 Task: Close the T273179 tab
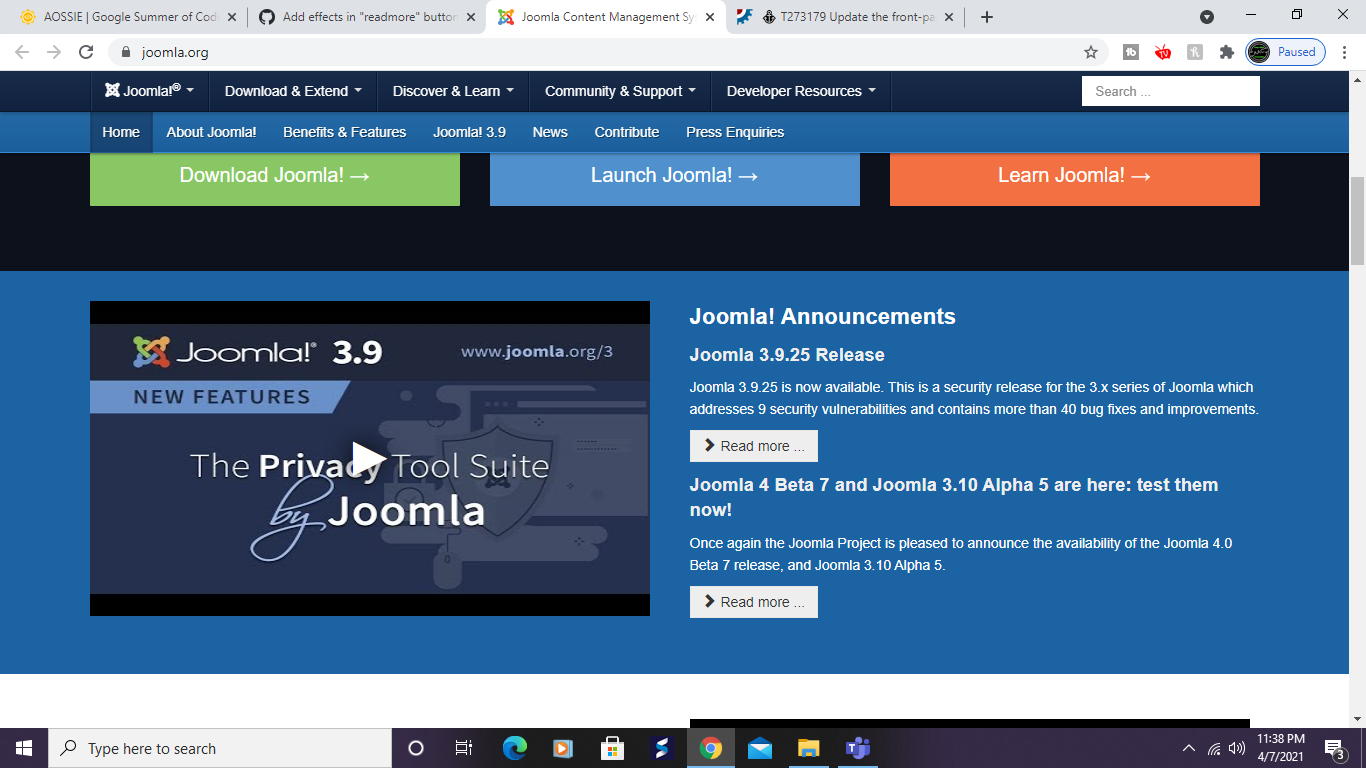(948, 17)
